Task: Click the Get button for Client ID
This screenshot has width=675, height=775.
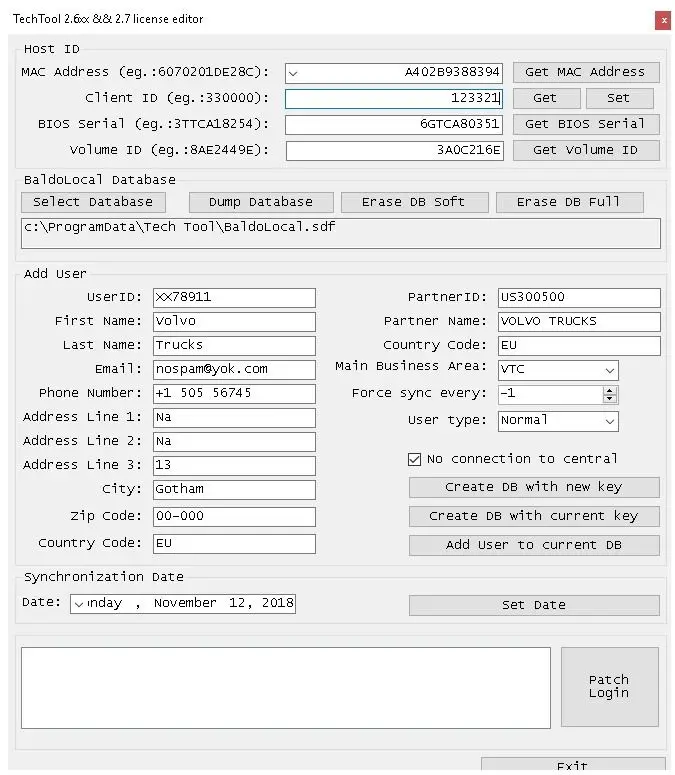Action: pos(547,98)
